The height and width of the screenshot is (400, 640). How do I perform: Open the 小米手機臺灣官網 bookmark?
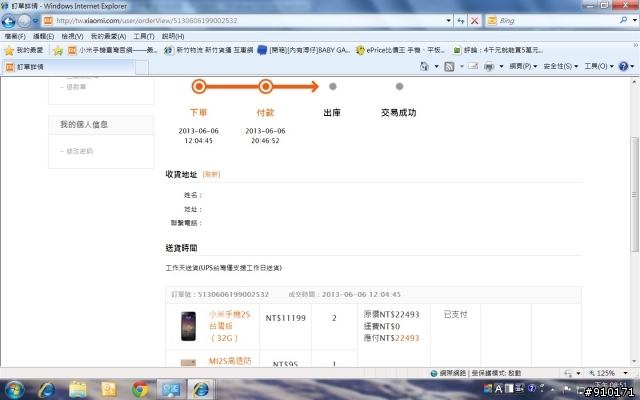pyautogui.click(x=113, y=50)
